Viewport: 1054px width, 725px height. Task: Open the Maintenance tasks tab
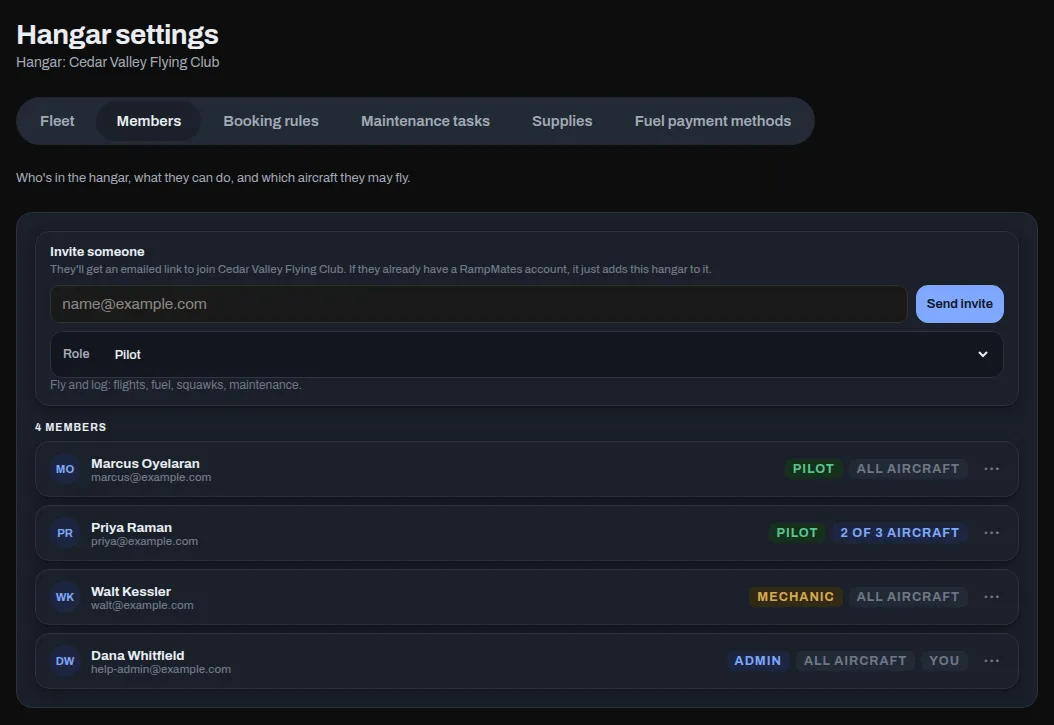pyautogui.click(x=425, y=121)
